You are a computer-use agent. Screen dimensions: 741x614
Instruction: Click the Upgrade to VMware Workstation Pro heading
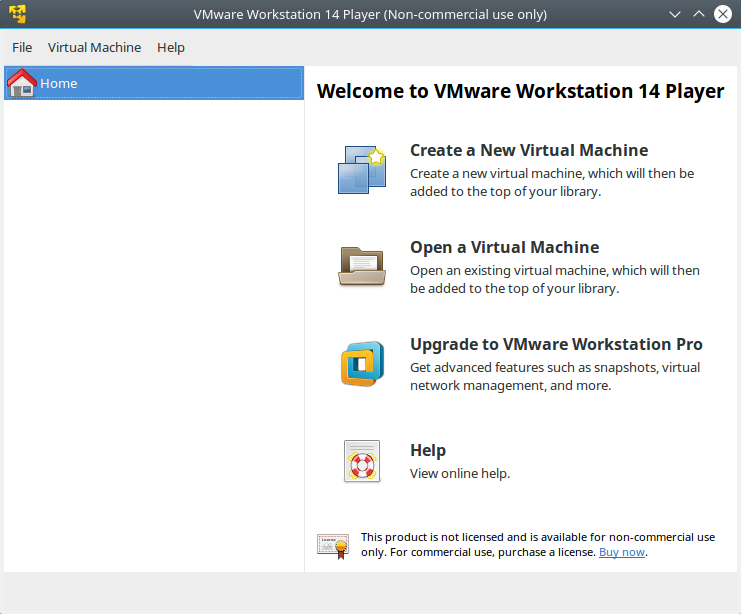(x=556, y=345)
